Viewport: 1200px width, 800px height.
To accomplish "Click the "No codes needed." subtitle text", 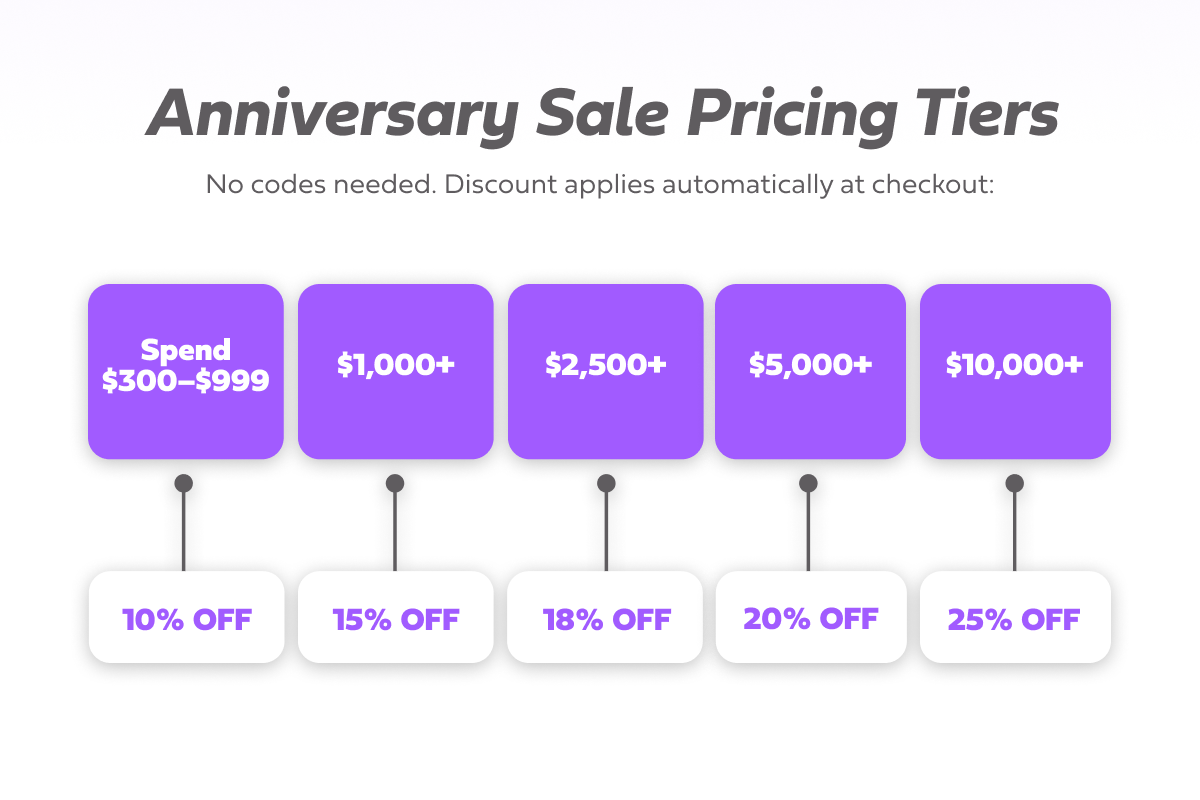I will click(x=312, y=185).
